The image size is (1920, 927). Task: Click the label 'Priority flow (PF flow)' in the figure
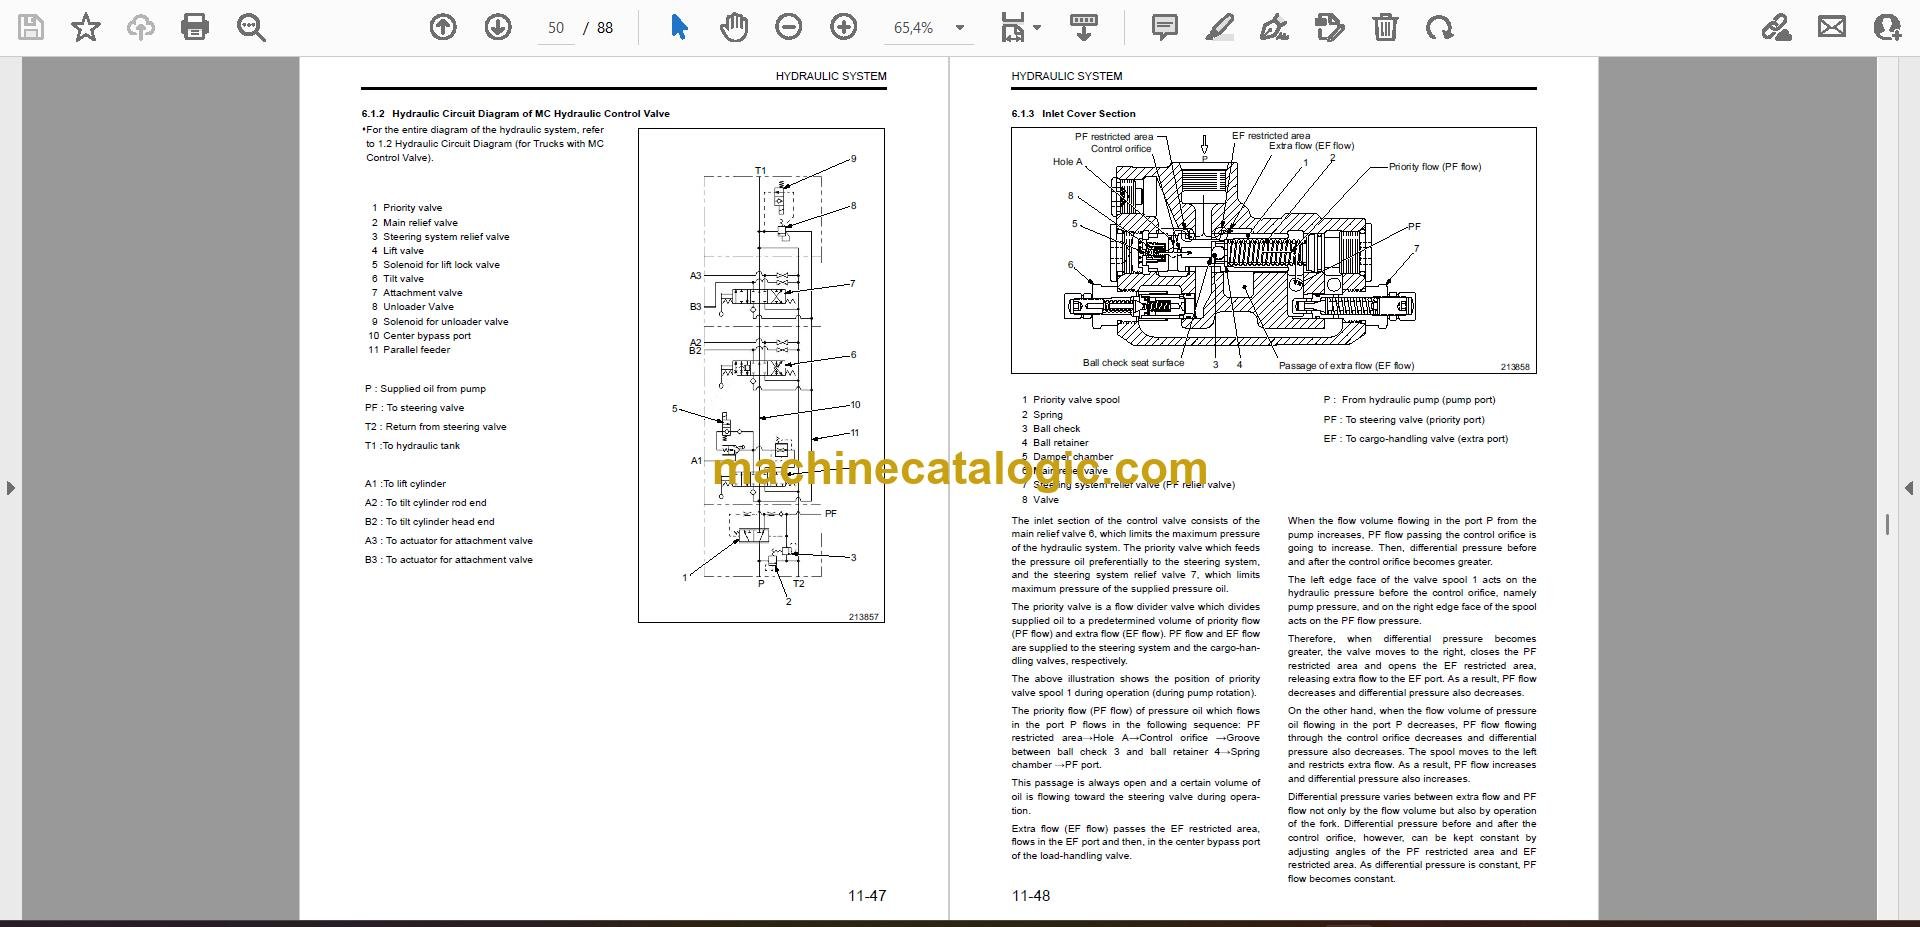click(1435, 167)
